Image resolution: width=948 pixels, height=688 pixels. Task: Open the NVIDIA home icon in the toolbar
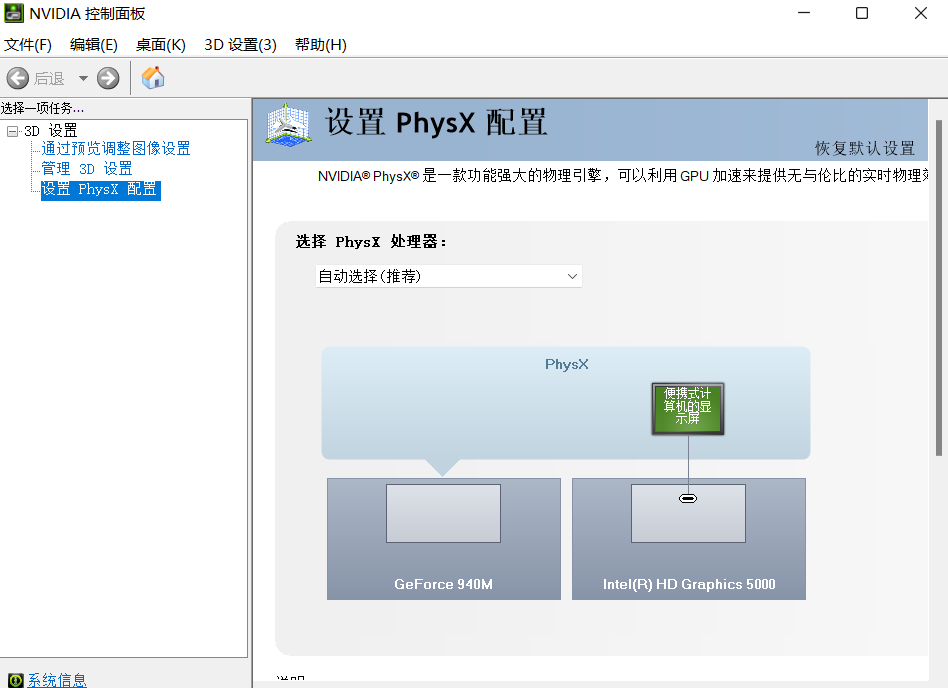(153, 77)
